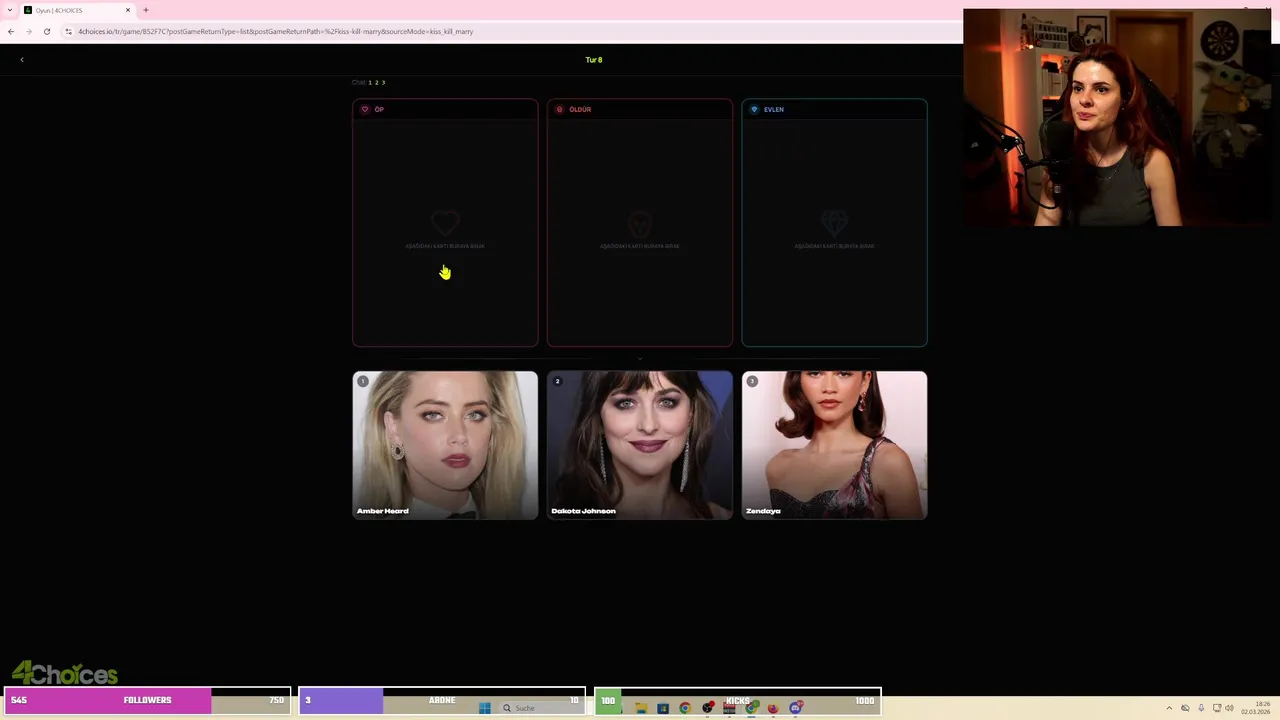Viewport: 1280px width, 720px height.
Task: Click the number 1 badge on Amber Heard
Action: (363, 381)
